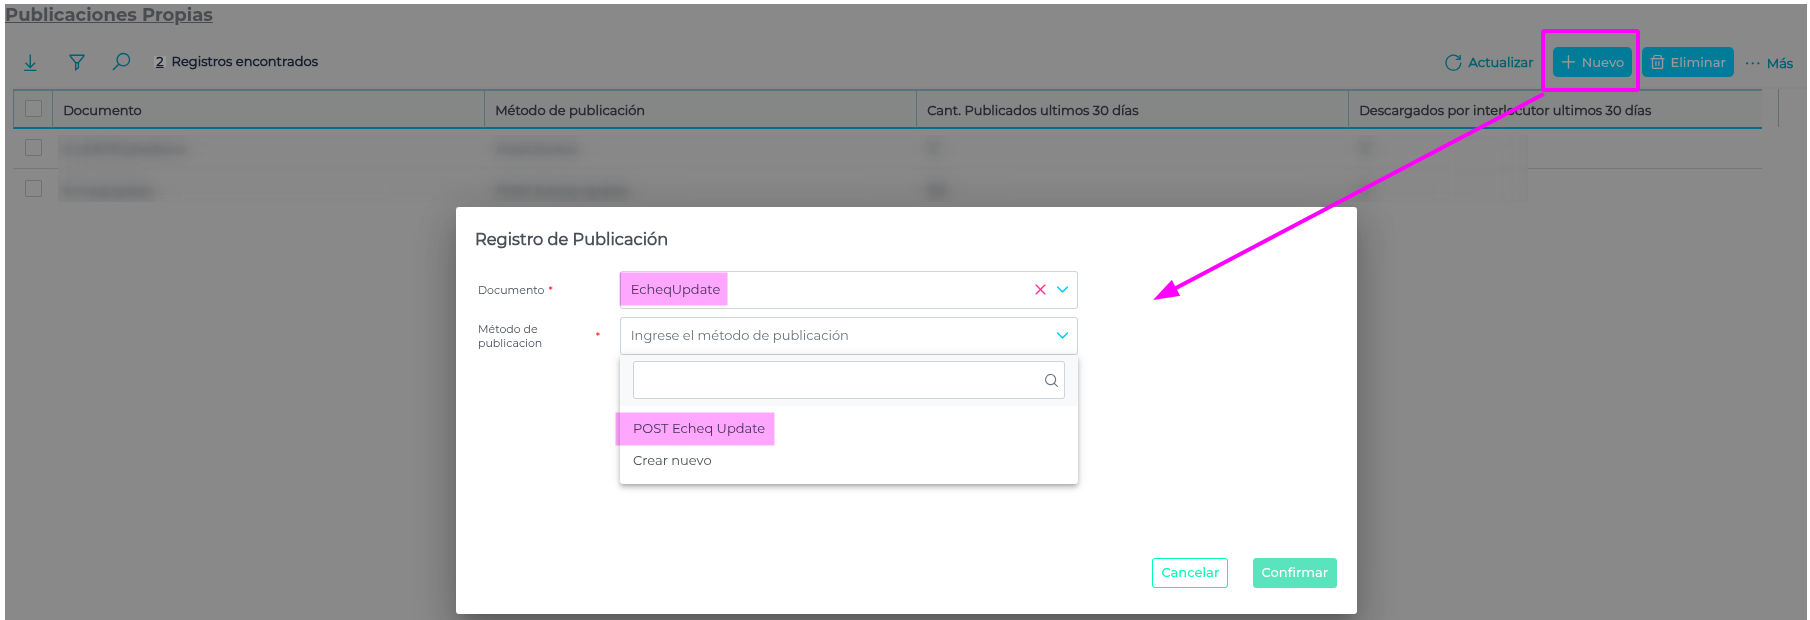Clear the EcheqUpdate Documento selection with X
The image size is (1810, 620).
click(1040, 289)
